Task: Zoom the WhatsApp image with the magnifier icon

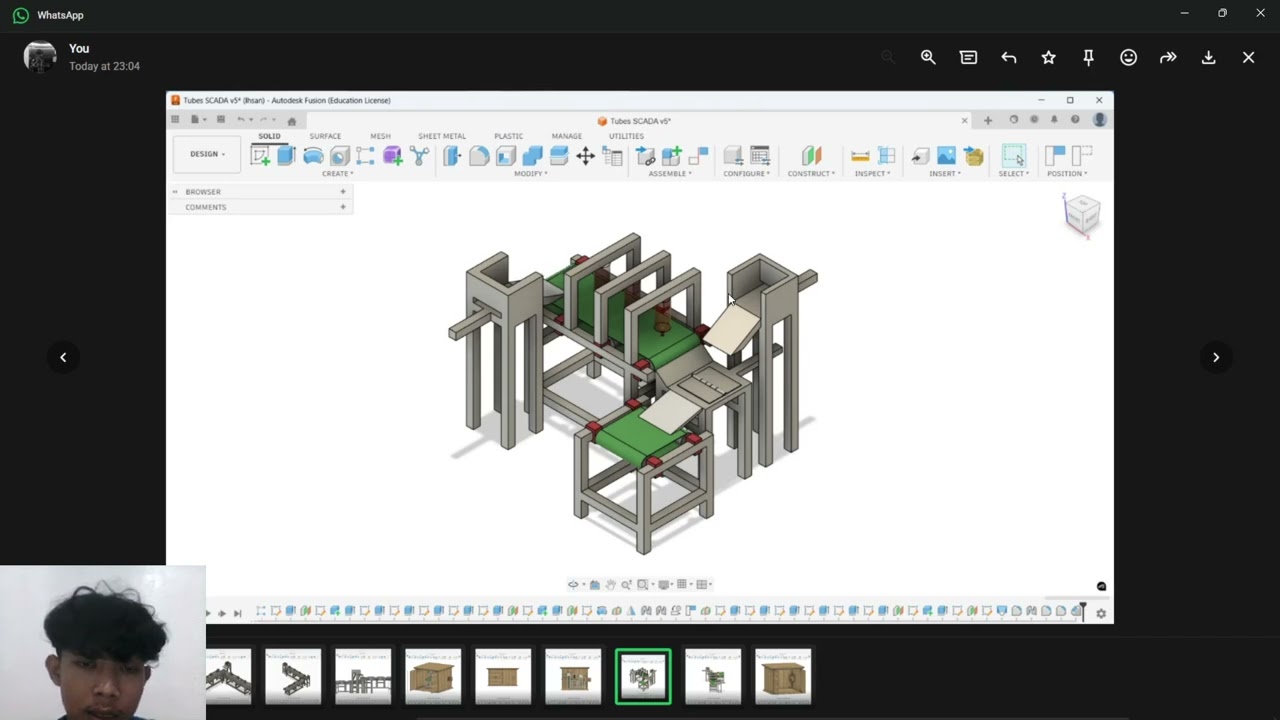Action: (x=928, y=57)
